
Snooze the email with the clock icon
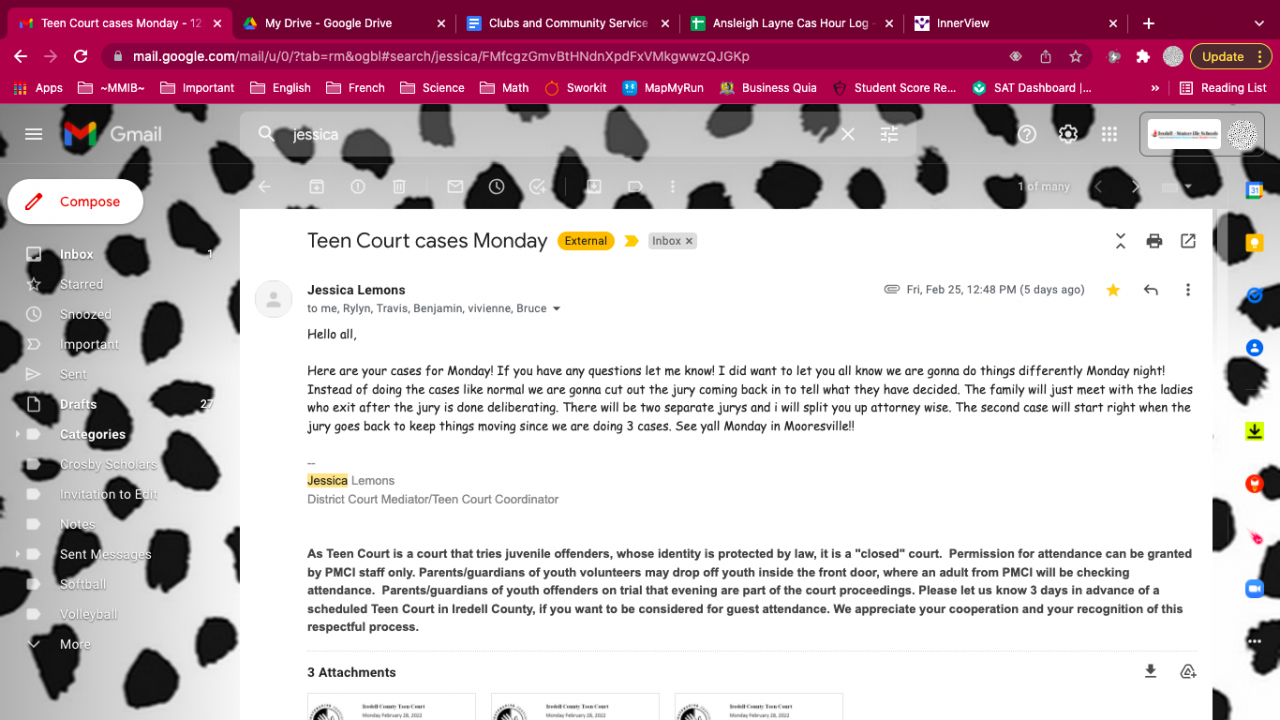coord(497,187)
